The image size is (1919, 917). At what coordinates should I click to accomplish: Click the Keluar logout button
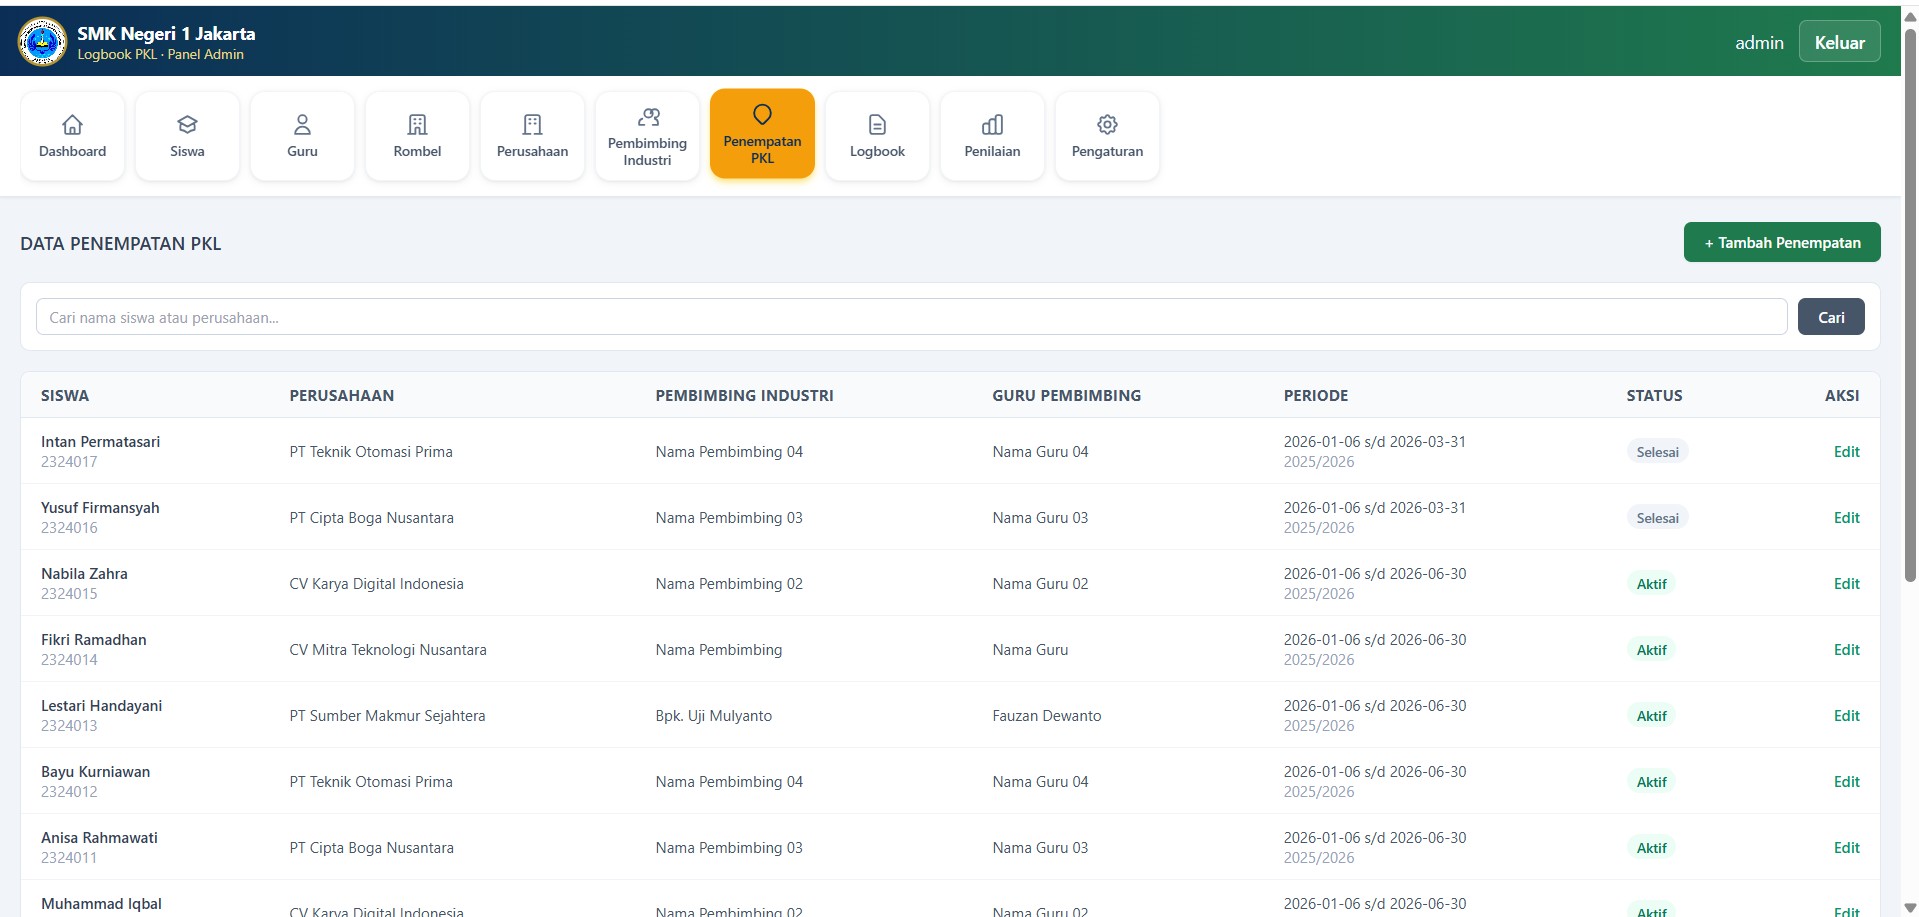tap(1839, 42)
